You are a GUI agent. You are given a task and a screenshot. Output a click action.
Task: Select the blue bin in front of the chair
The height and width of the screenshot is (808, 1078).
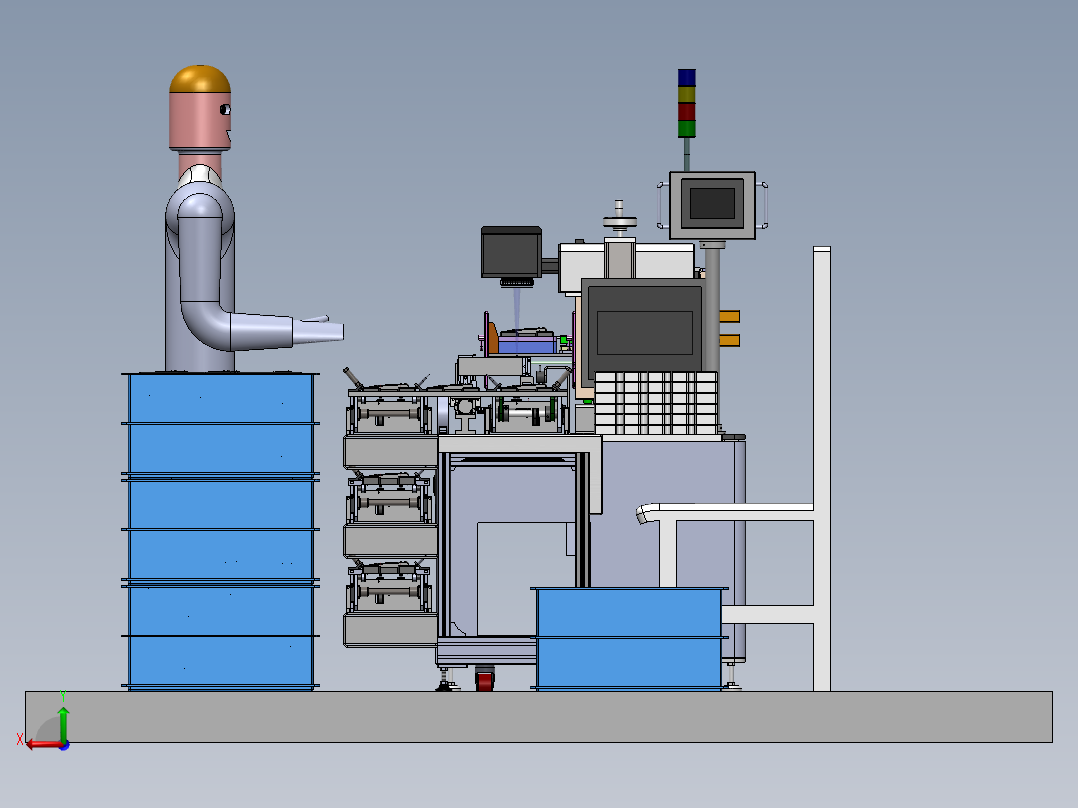[629, 638]
